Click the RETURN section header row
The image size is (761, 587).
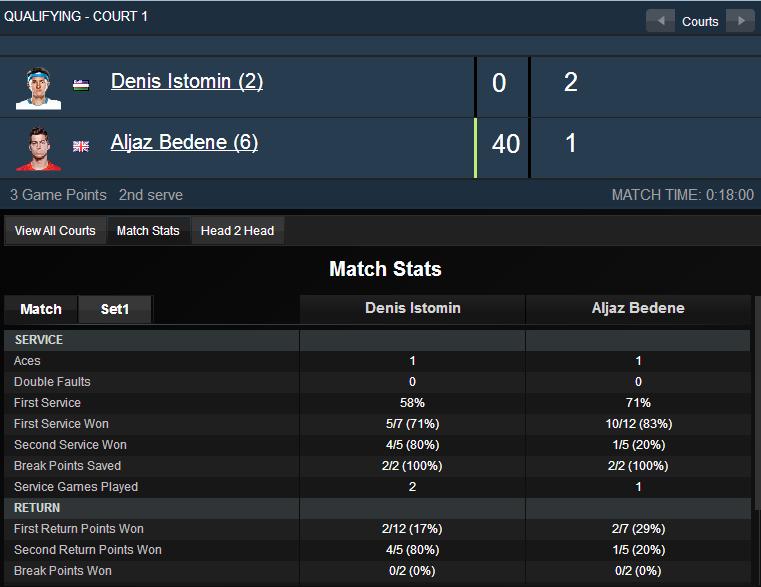pyautogui.click(x=377, y=508)
